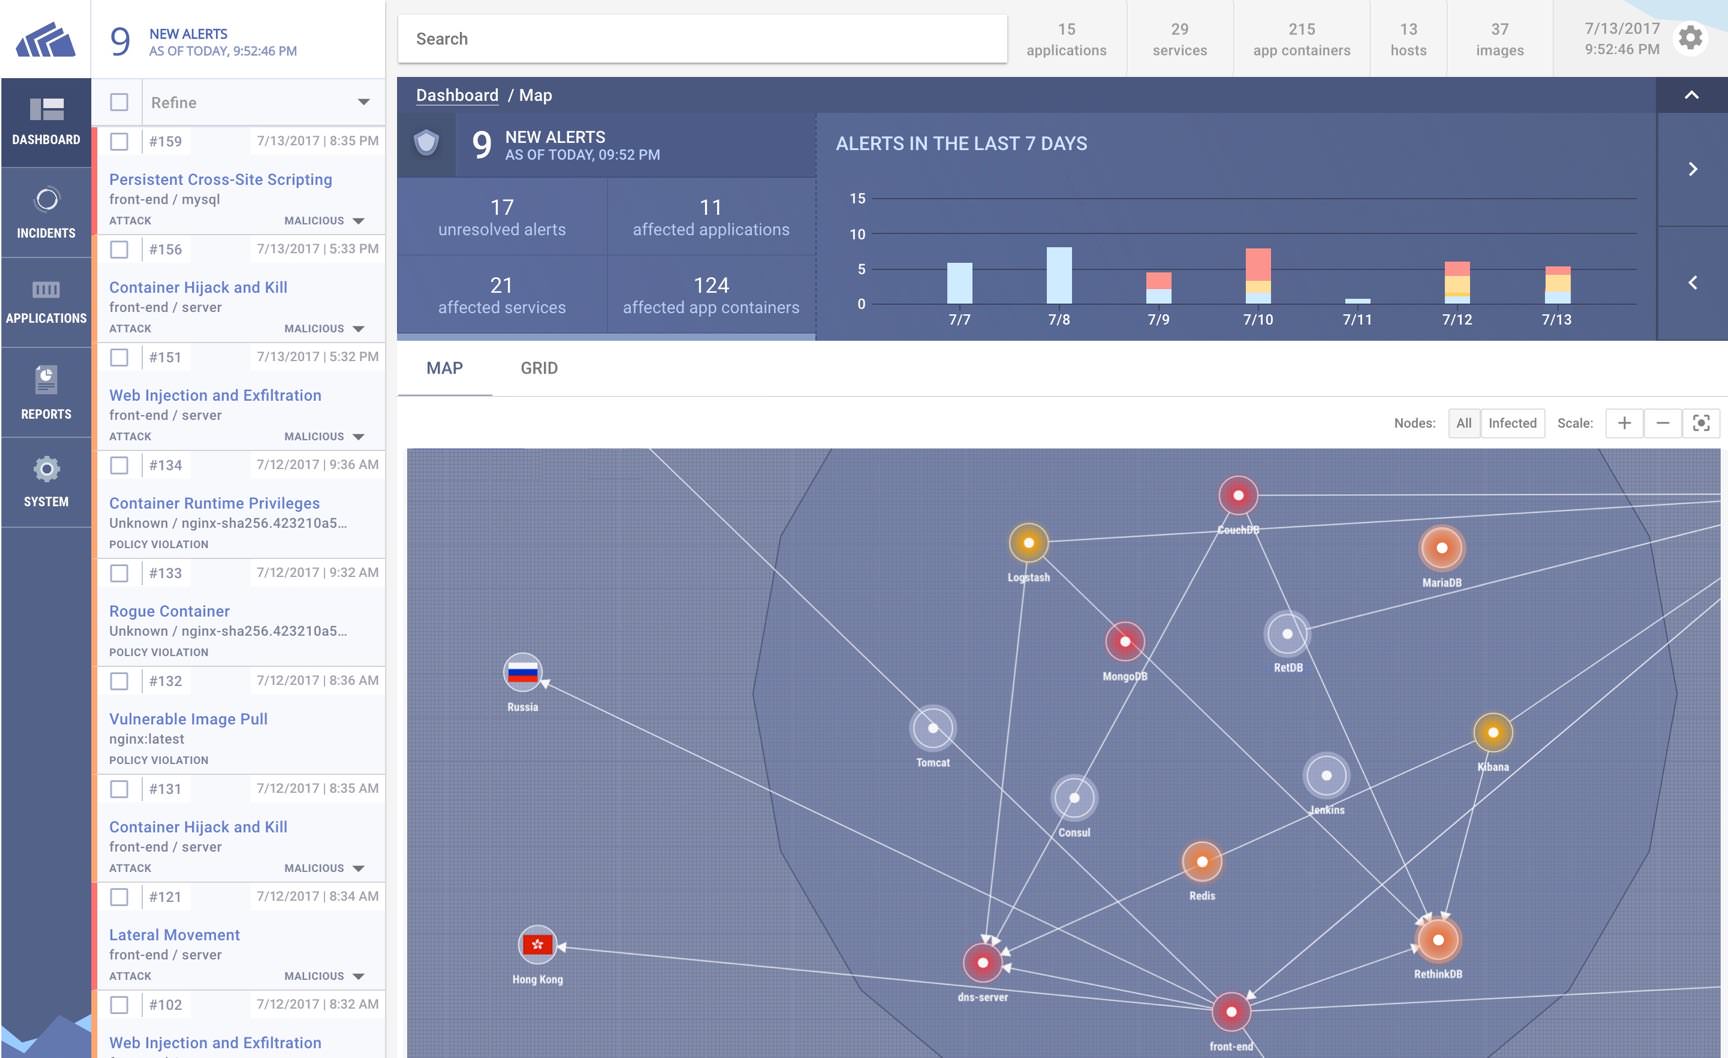Open the Reports sidebar section

pos(46,392)
